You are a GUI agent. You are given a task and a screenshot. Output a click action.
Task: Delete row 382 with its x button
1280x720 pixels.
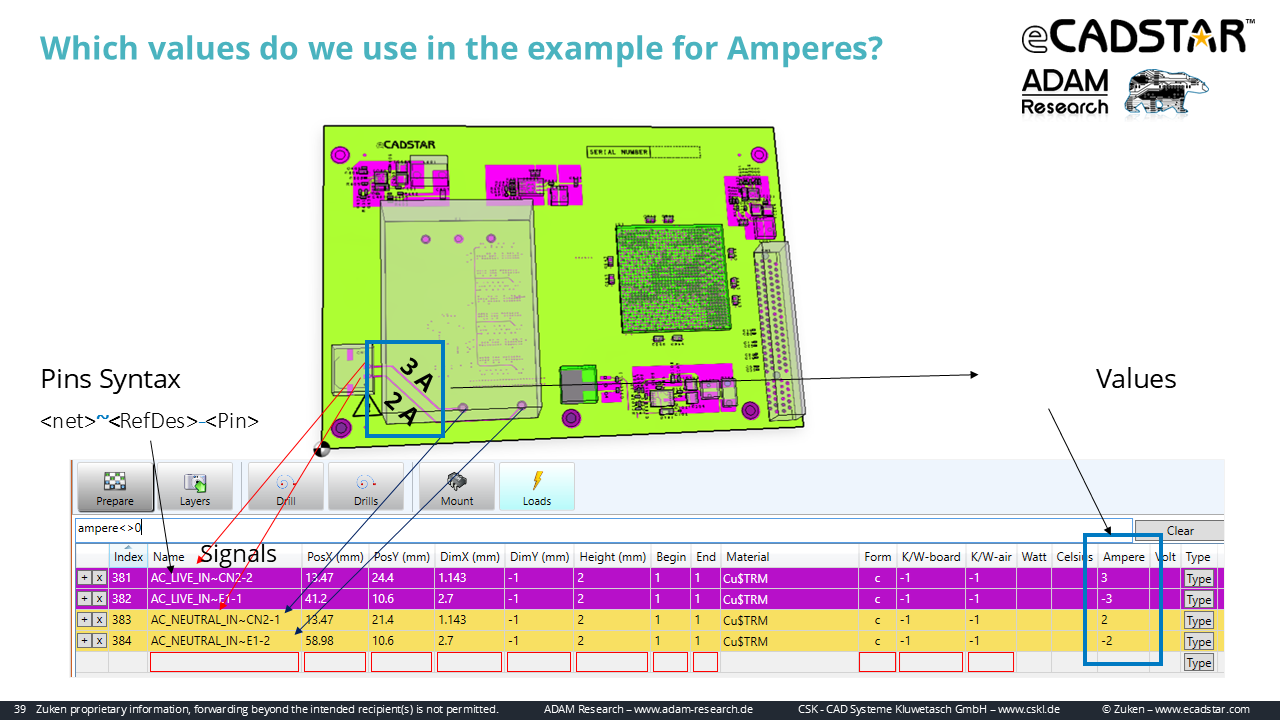pos(99,599)
